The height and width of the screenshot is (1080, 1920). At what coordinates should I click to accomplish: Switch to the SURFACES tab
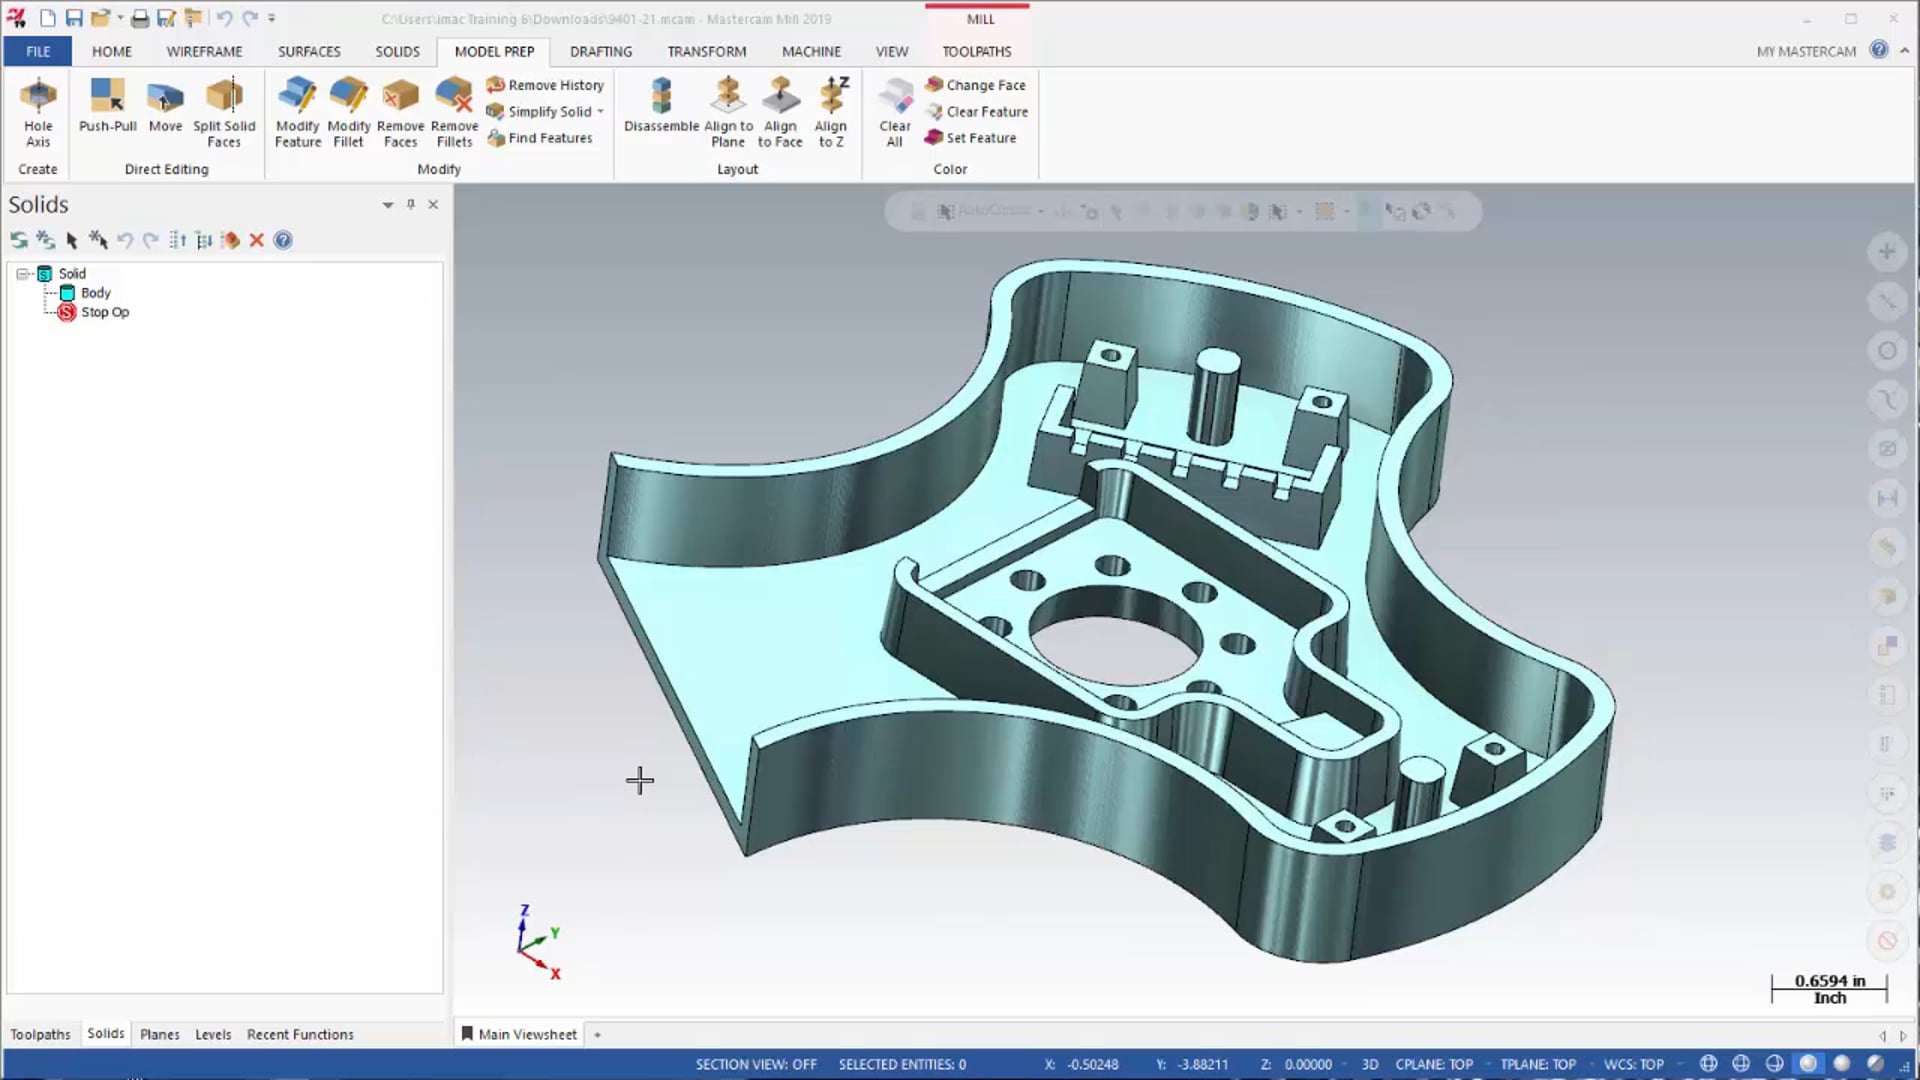309,50
